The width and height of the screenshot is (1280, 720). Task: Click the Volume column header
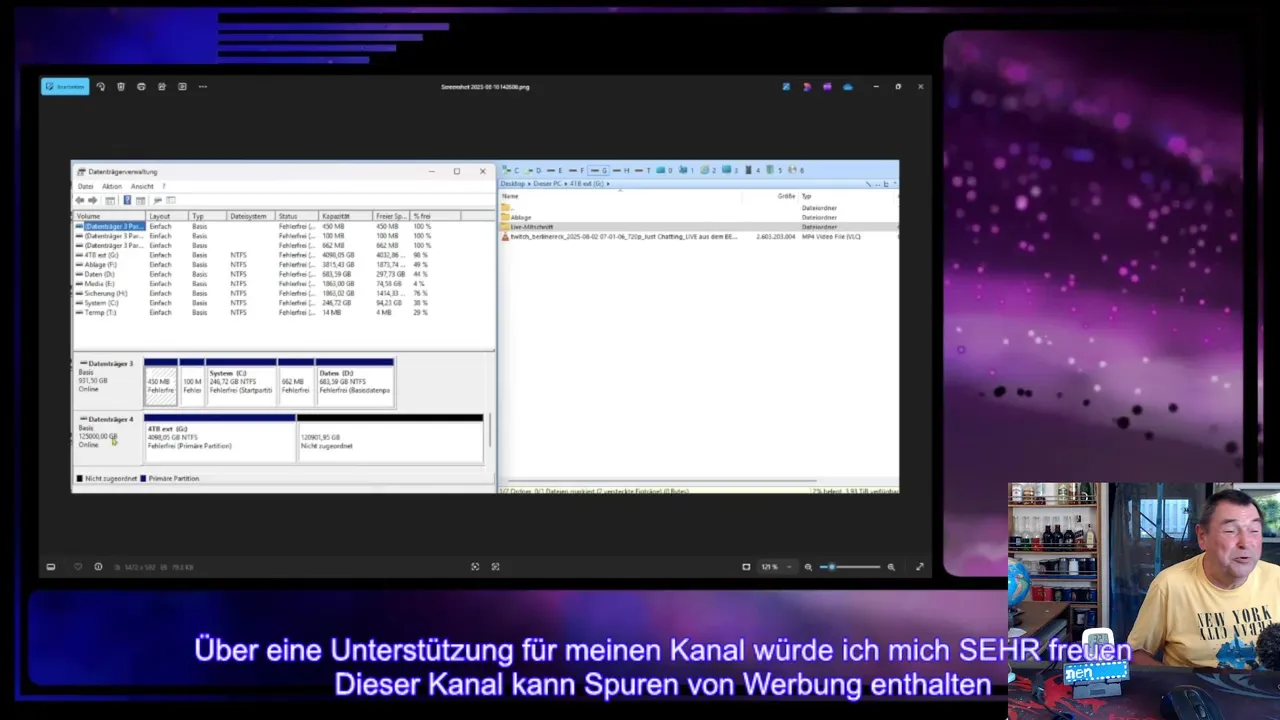[x=110, y=216]
